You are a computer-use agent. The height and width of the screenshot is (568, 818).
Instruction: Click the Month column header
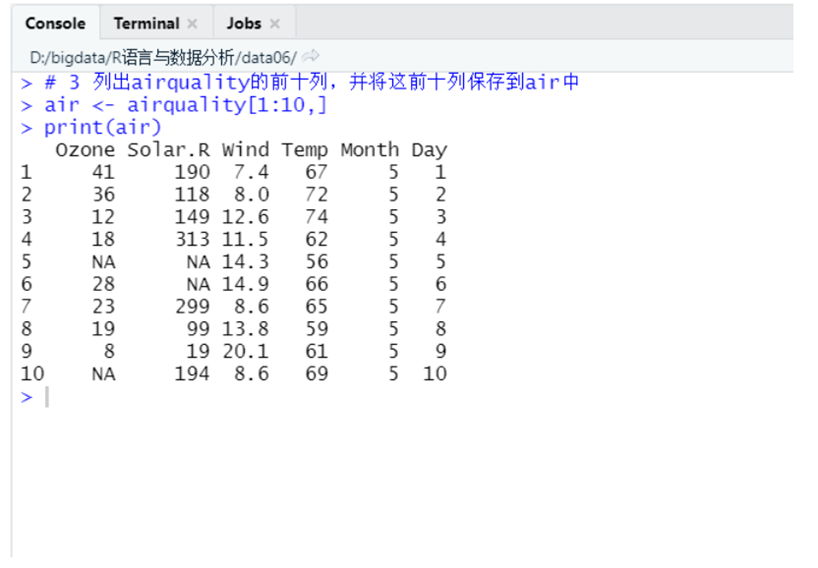pyautogui.click(x=369, y=150)
